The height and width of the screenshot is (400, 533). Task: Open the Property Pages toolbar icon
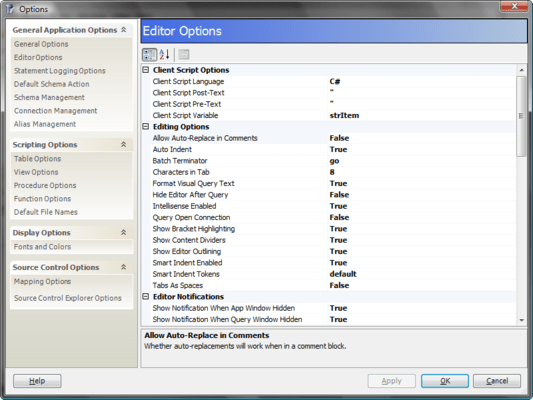184,54
